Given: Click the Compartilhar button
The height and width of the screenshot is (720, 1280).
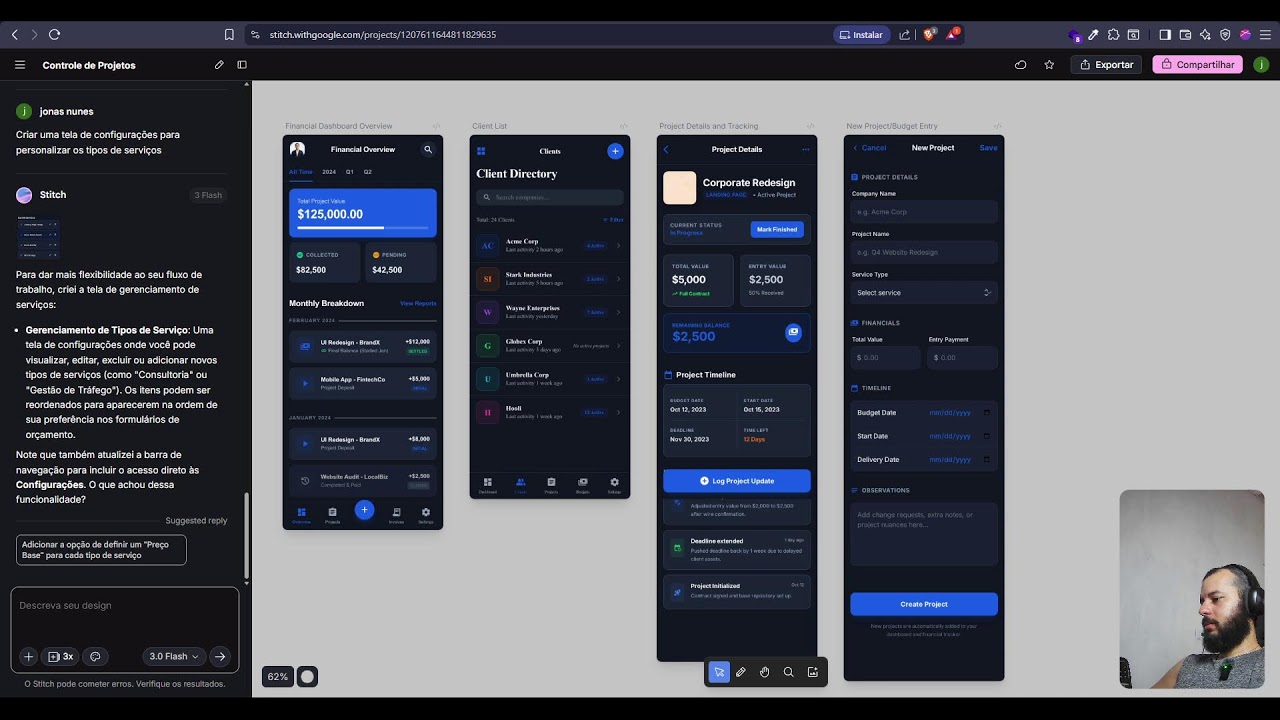Looking at the screenshot, I should point(1197,65).
